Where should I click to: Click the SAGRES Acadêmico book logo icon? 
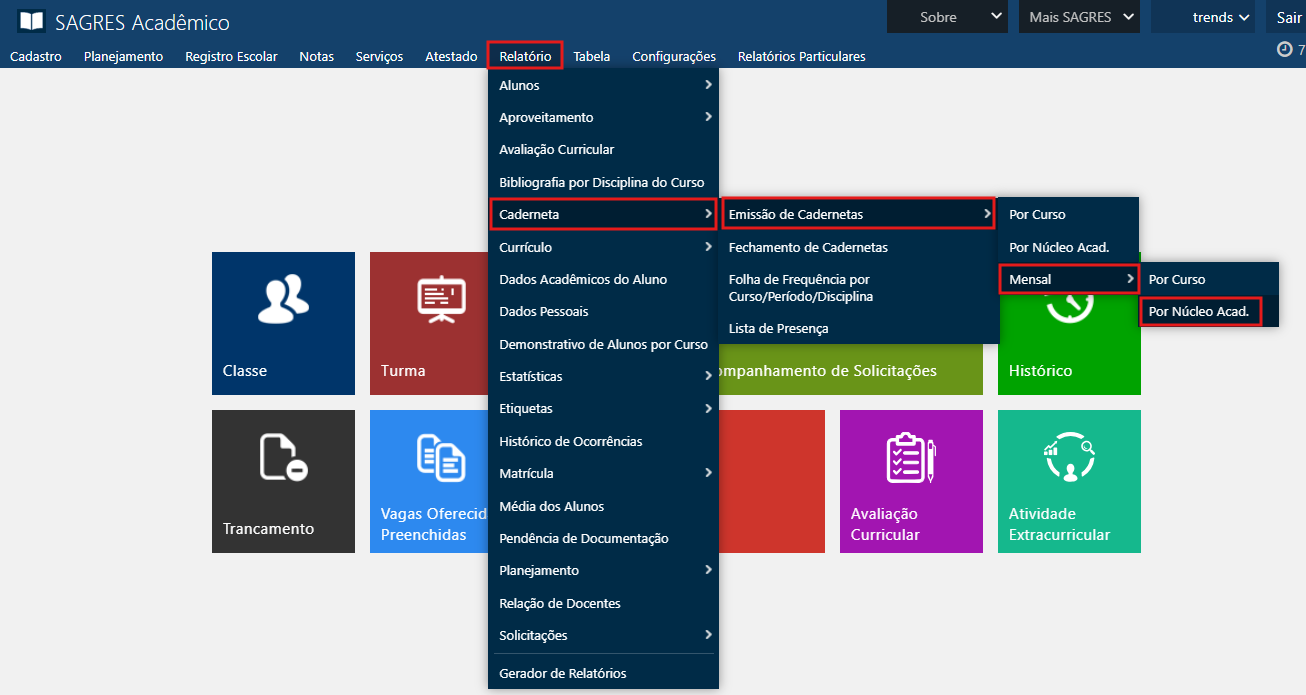pyautogui.click(x=31, y=22)
